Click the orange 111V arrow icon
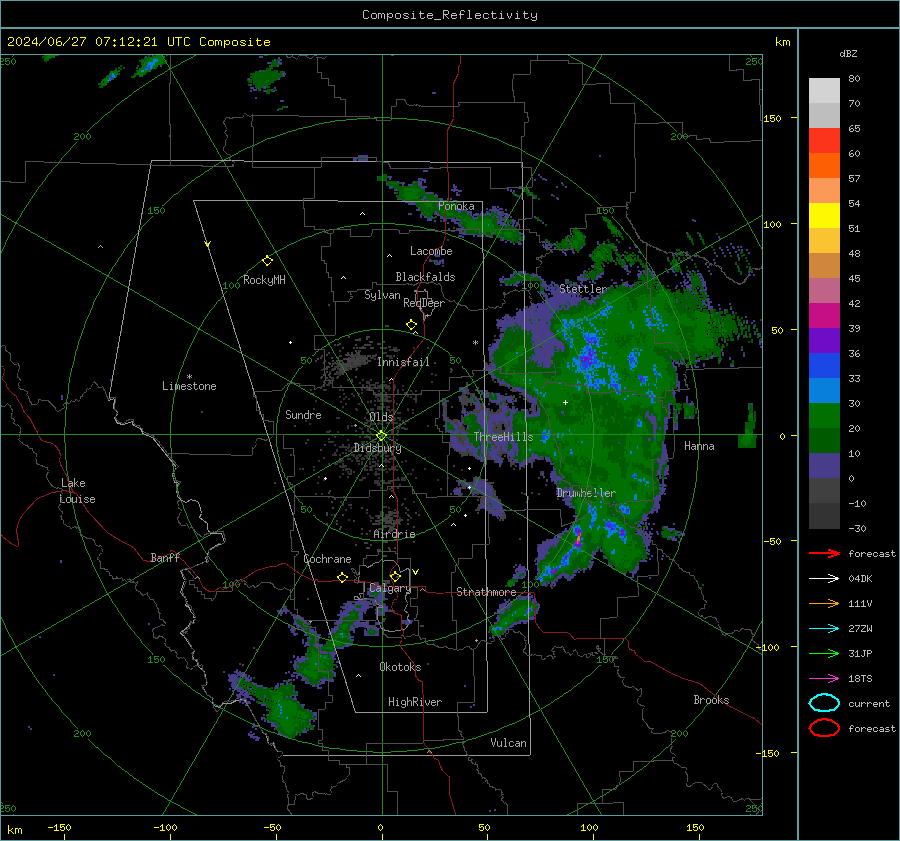Image resolution: width=900 pixels, height=841 pixels. (x=824, y=603)
